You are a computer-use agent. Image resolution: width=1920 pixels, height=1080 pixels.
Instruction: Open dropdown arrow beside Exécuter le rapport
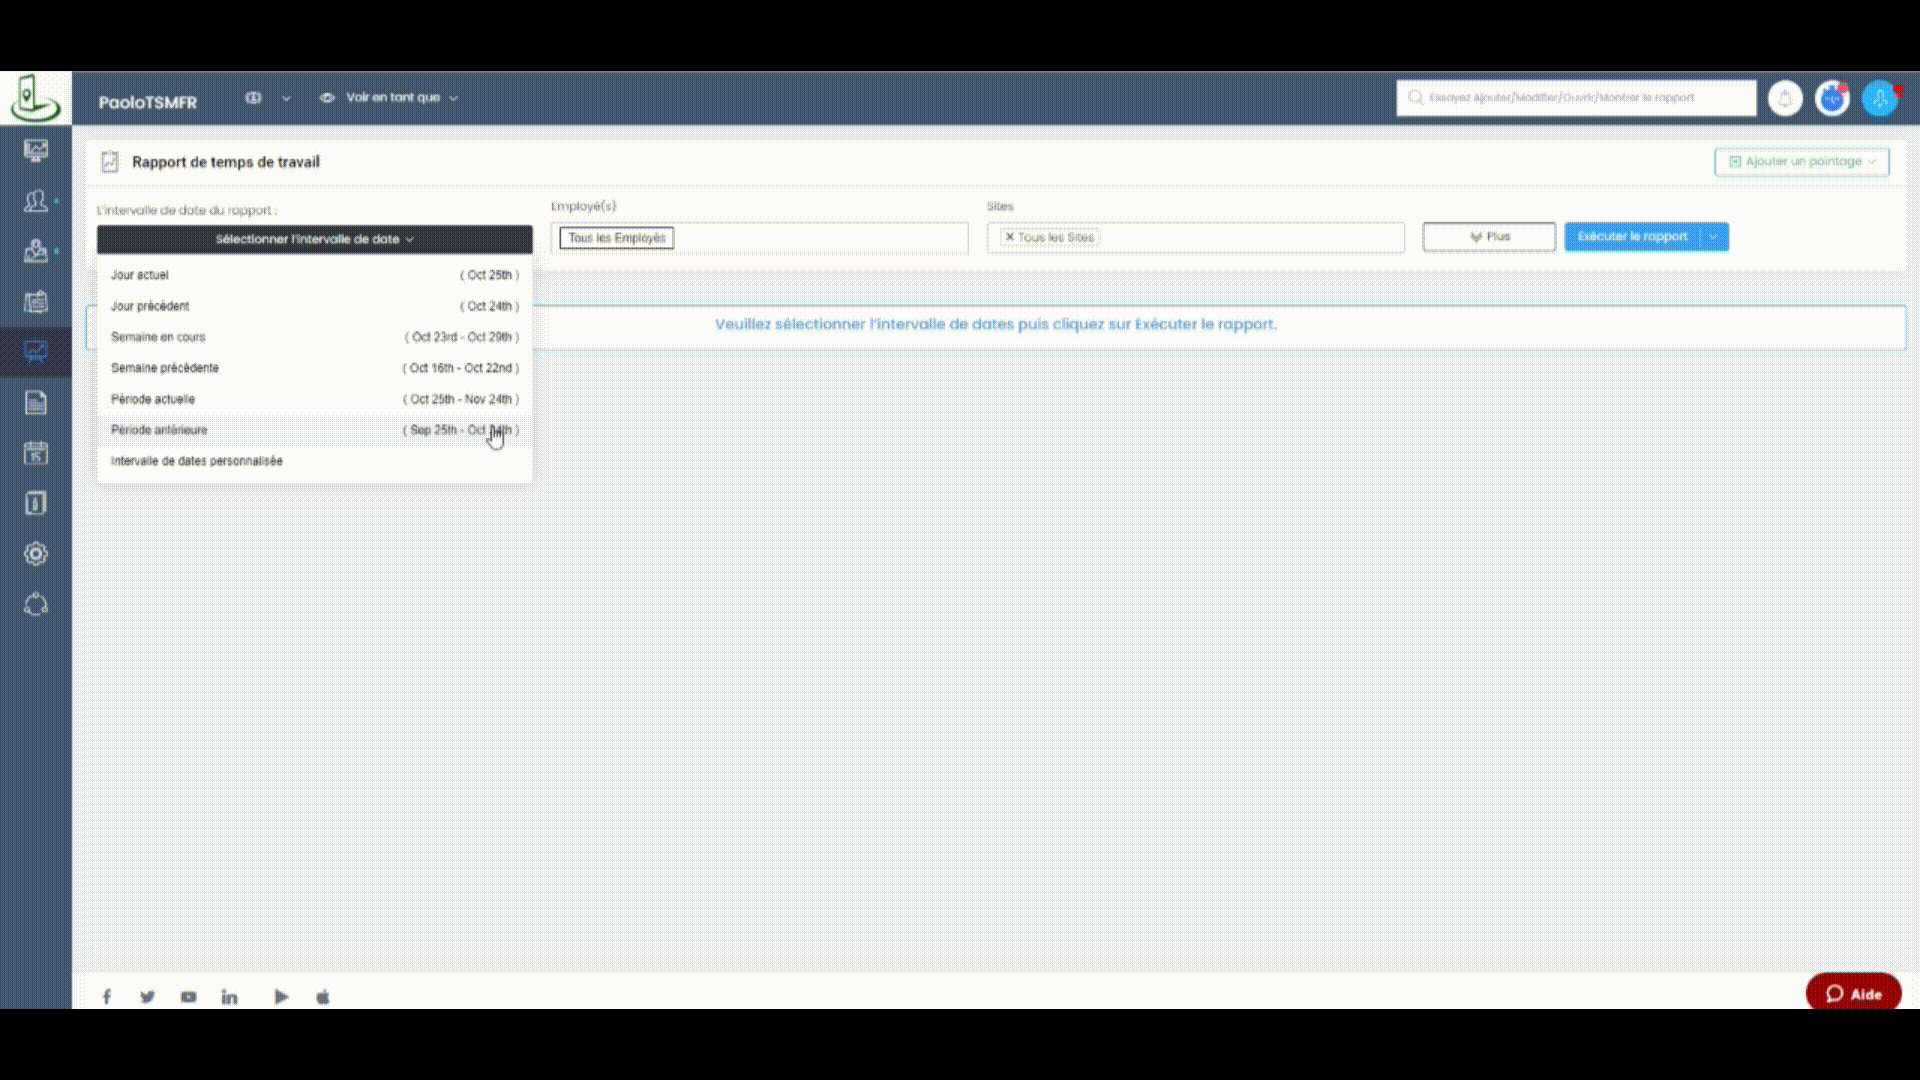[x=1714, y=237]
